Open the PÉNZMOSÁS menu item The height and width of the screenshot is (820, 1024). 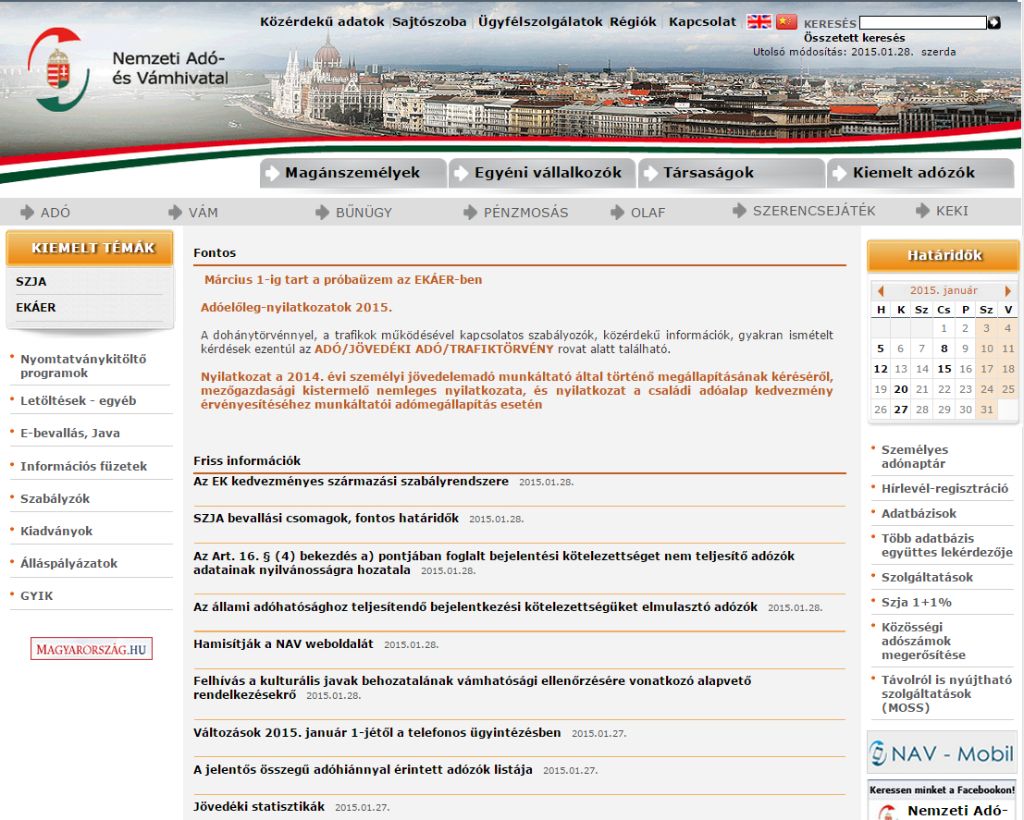coord(525,212)
